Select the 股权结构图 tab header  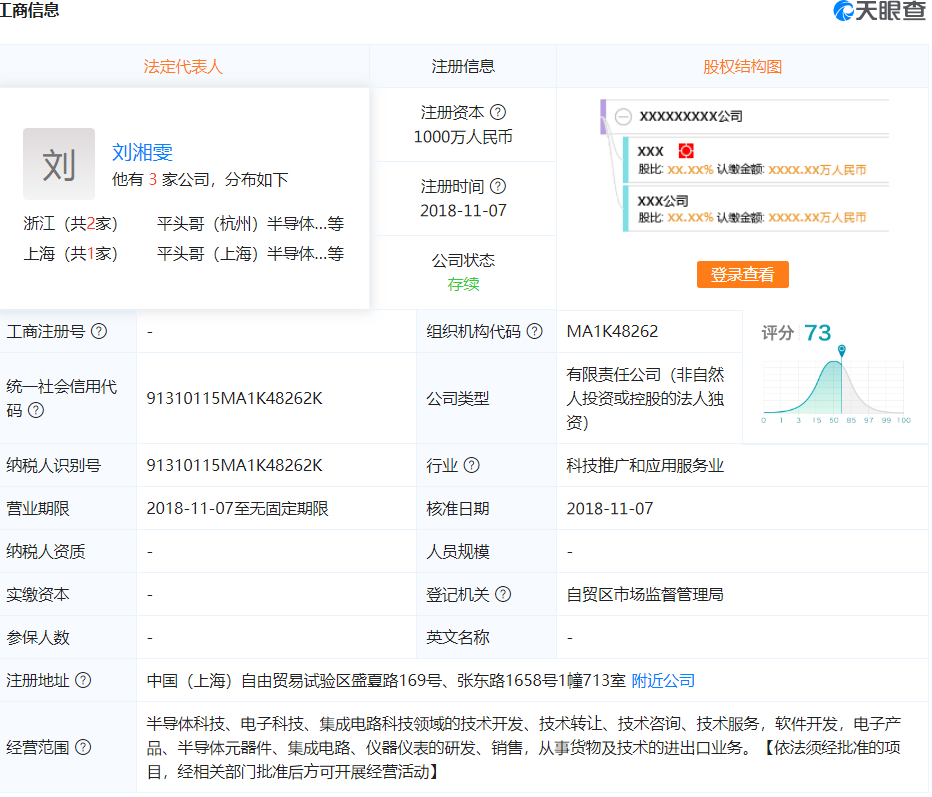742,67
